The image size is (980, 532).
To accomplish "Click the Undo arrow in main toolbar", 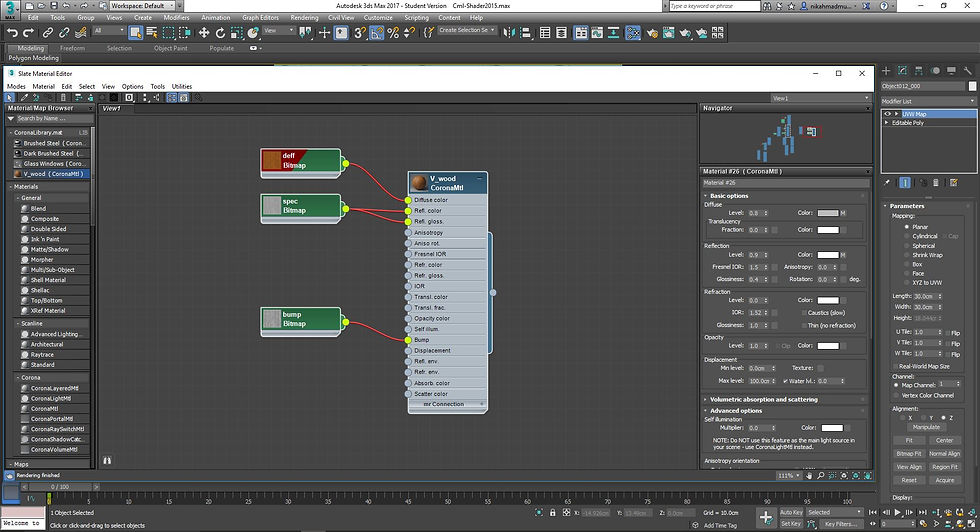I will coord(12,33).
